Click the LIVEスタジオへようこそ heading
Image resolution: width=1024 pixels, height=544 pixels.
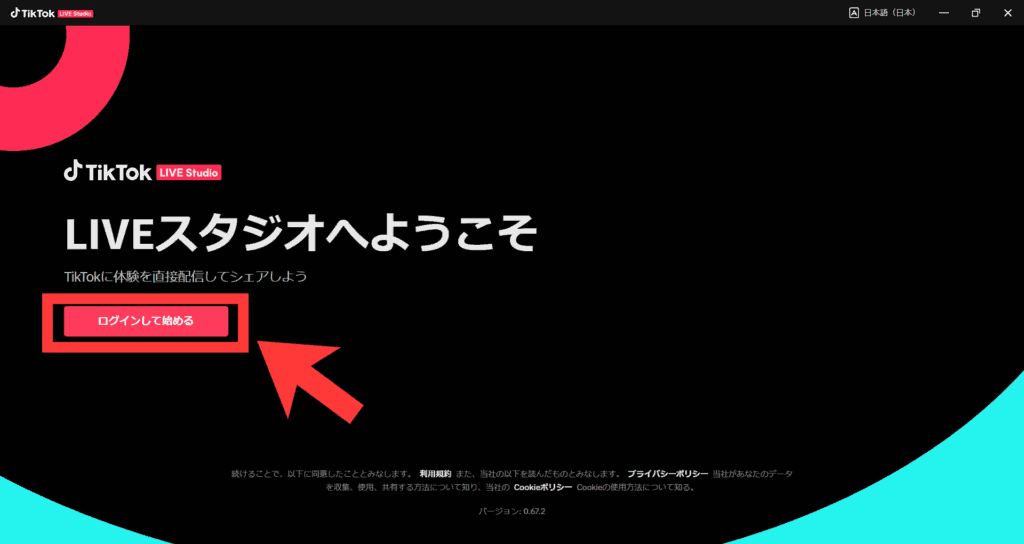pos(300,234)
